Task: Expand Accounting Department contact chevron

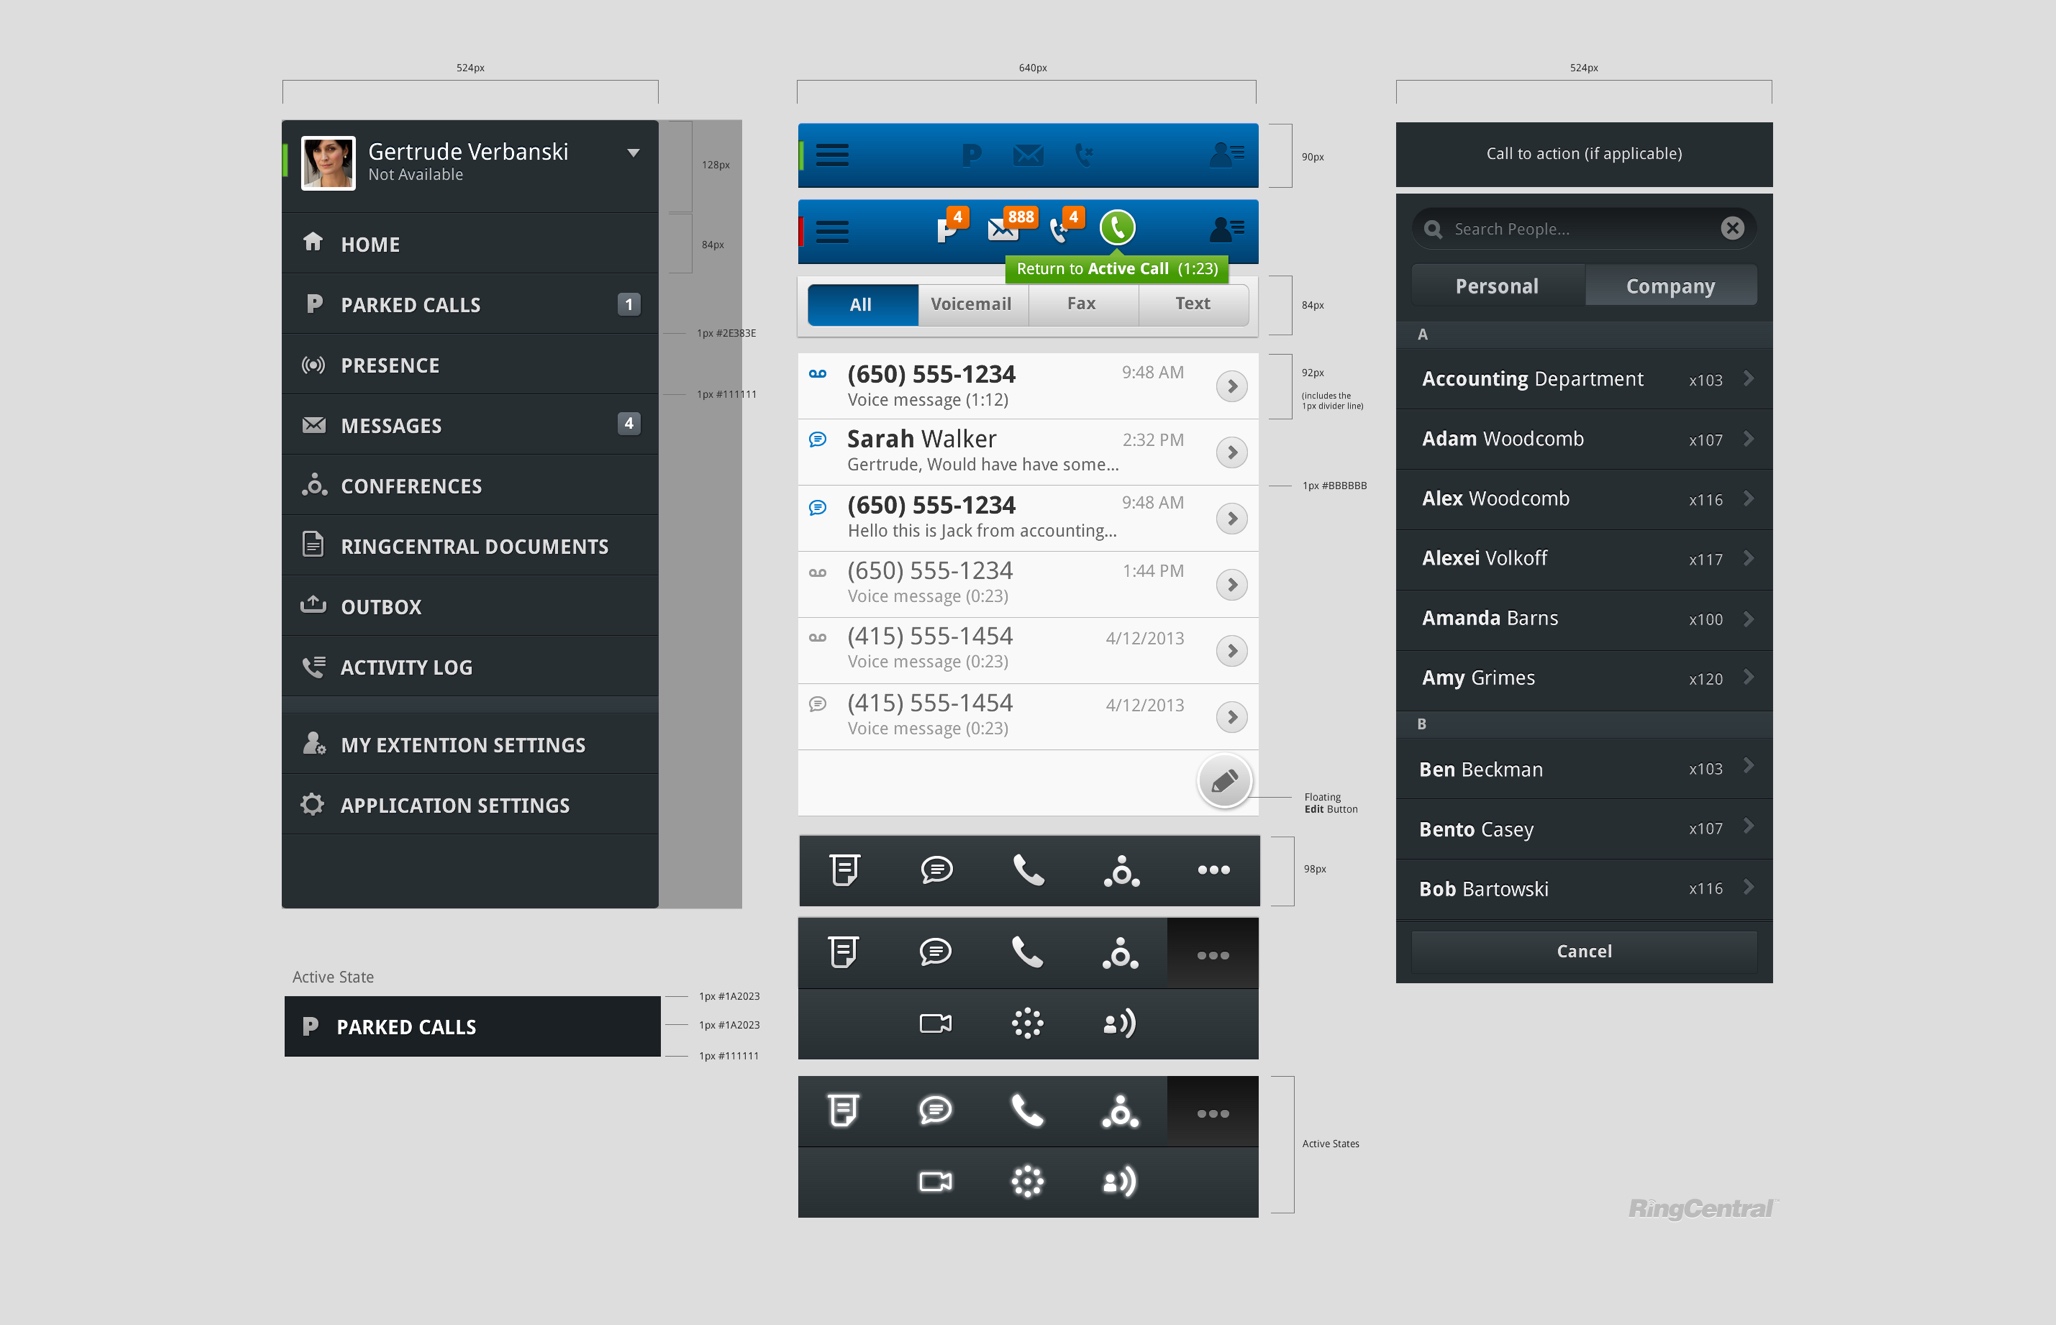Action: click(1748, 379)
